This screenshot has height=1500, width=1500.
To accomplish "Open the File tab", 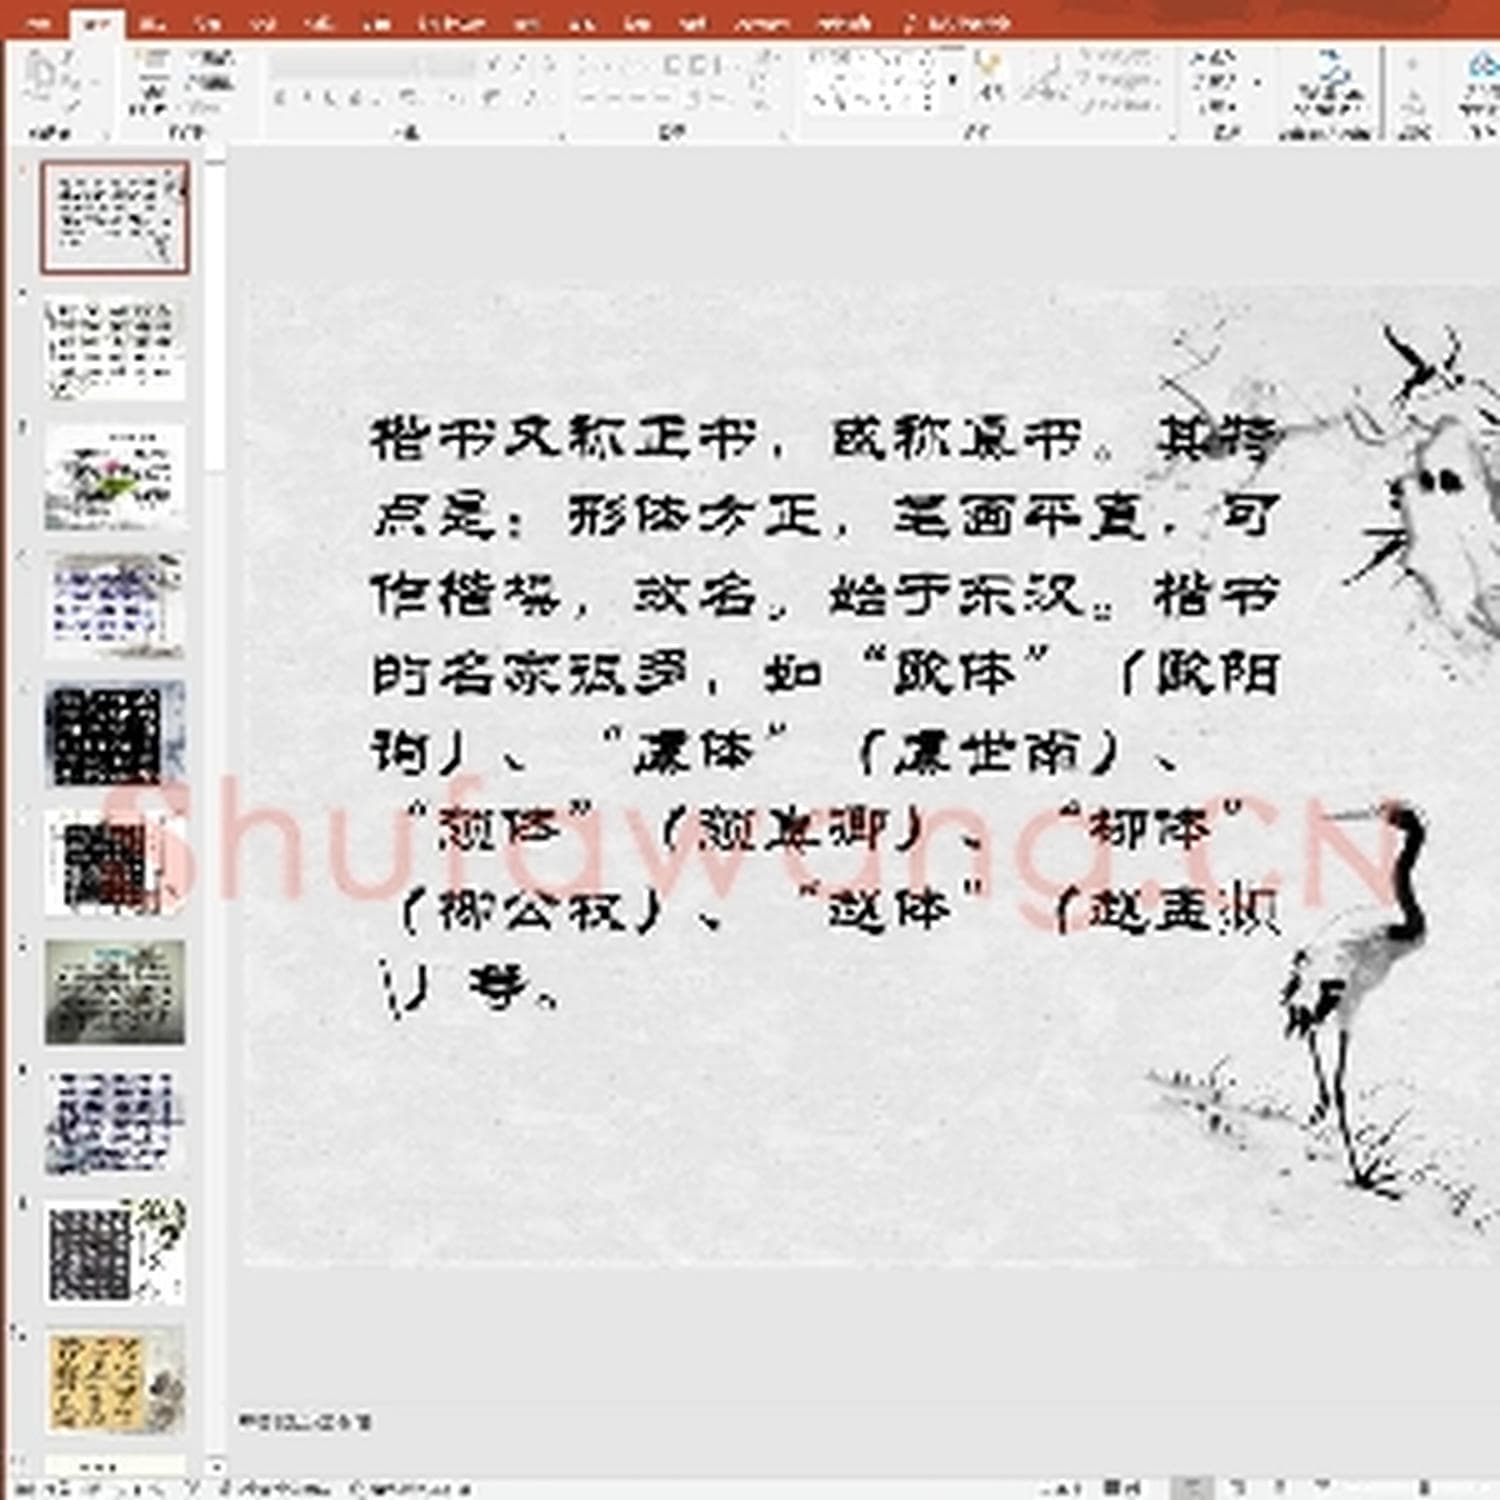I will [x=39, y=22].
